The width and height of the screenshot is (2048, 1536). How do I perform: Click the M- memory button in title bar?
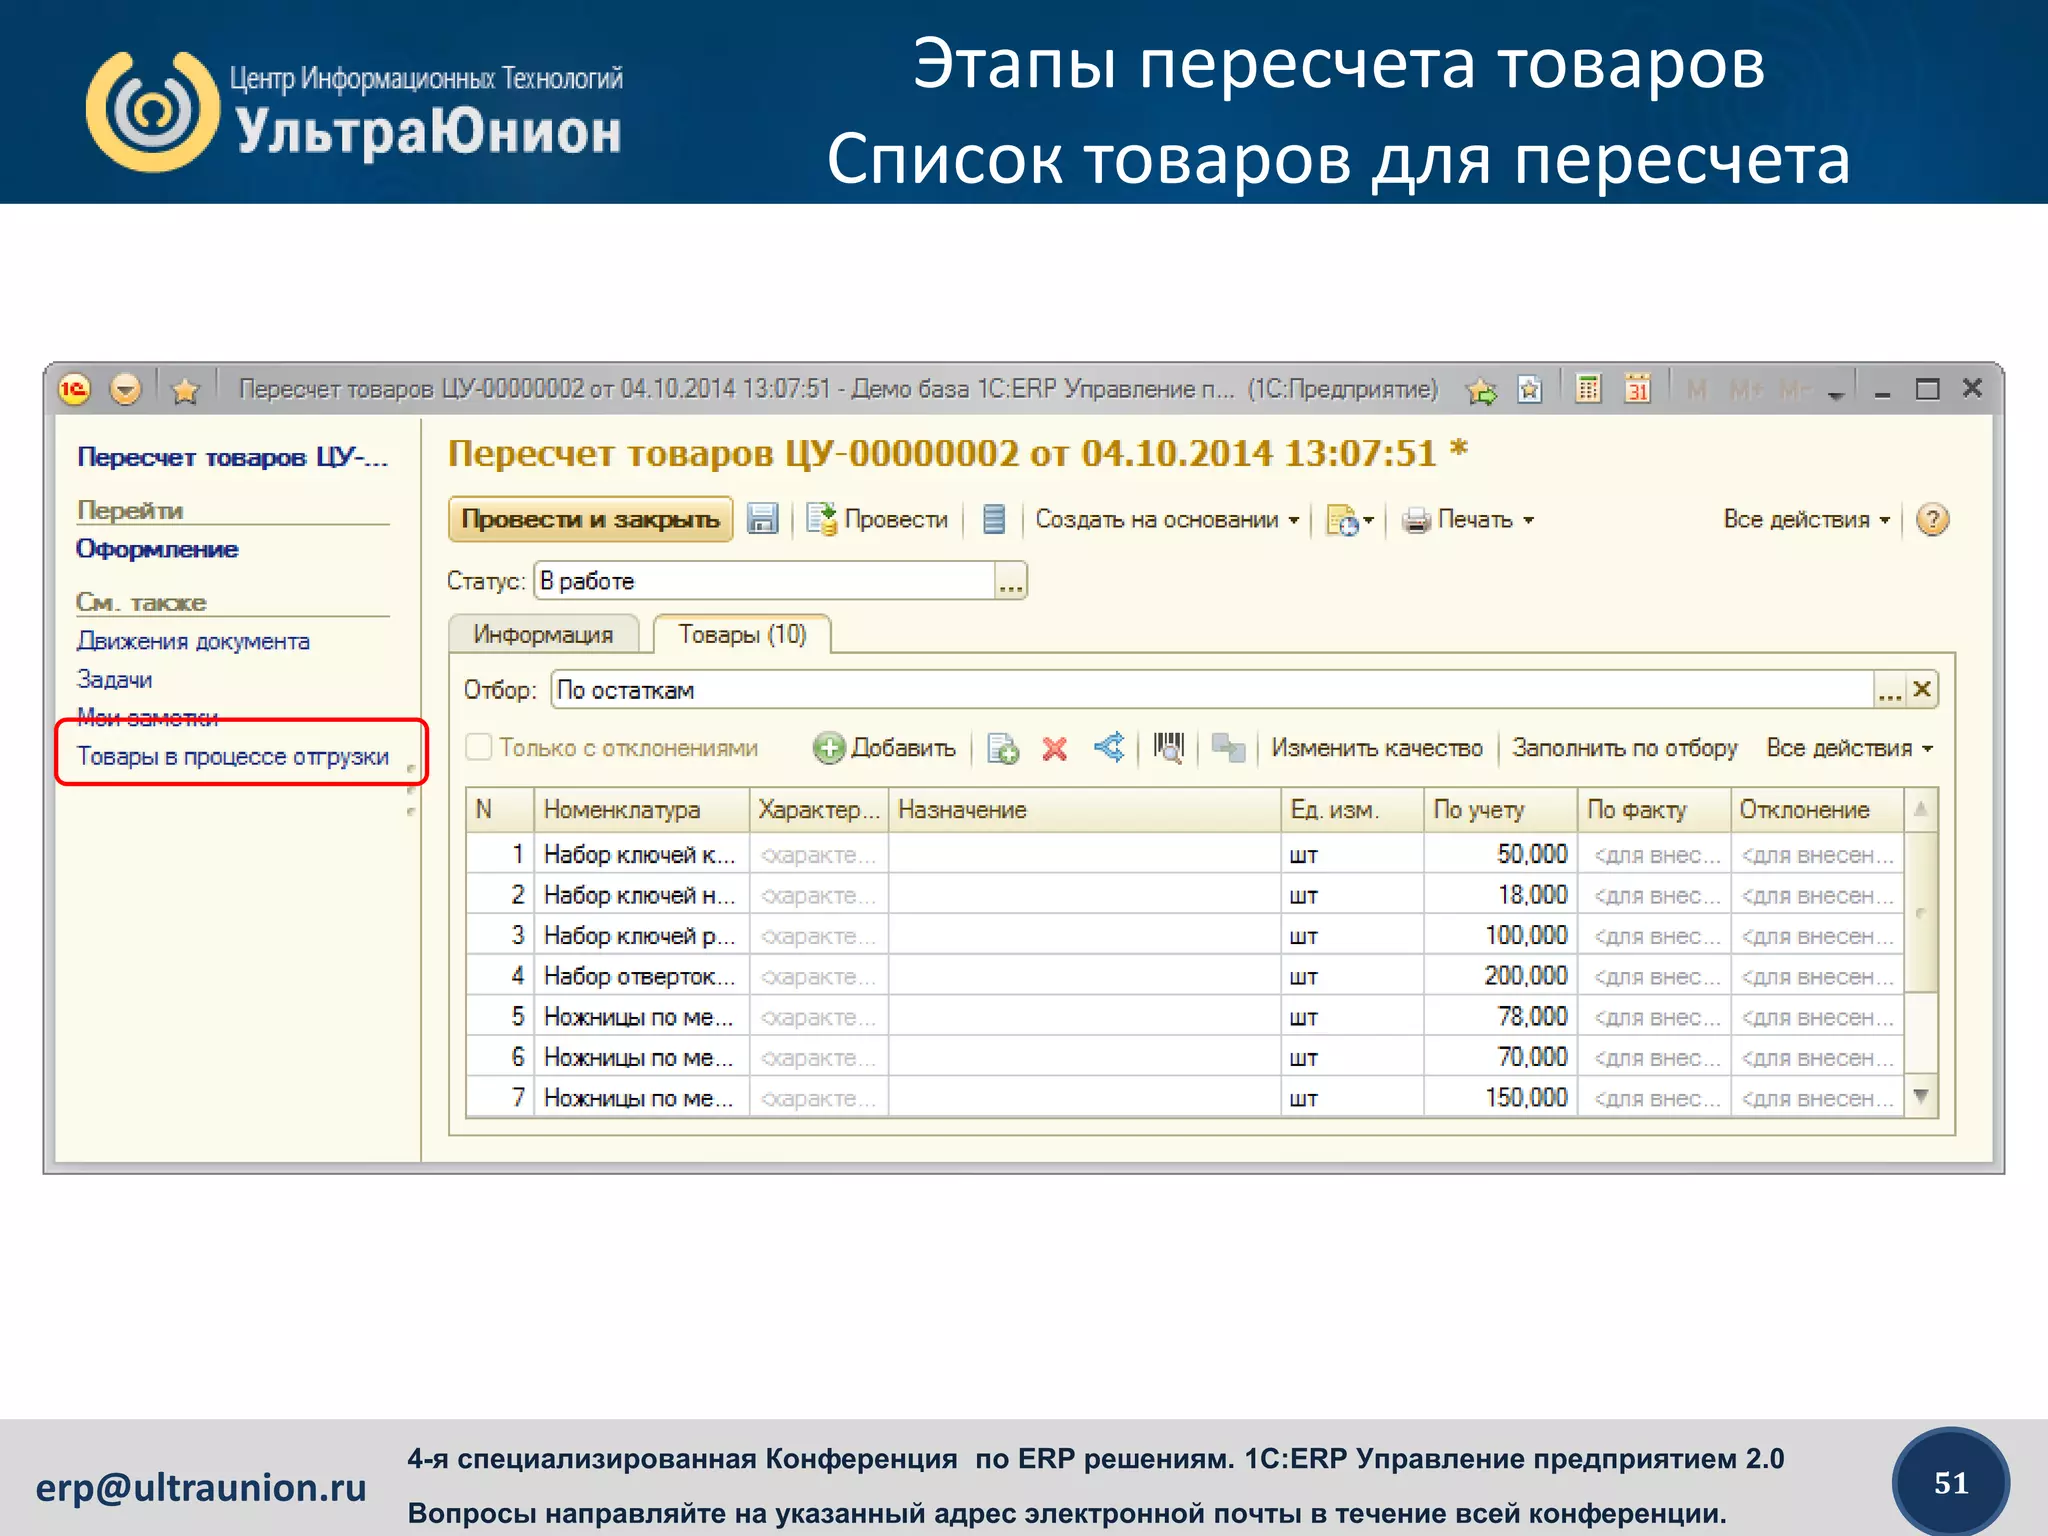1797,390
